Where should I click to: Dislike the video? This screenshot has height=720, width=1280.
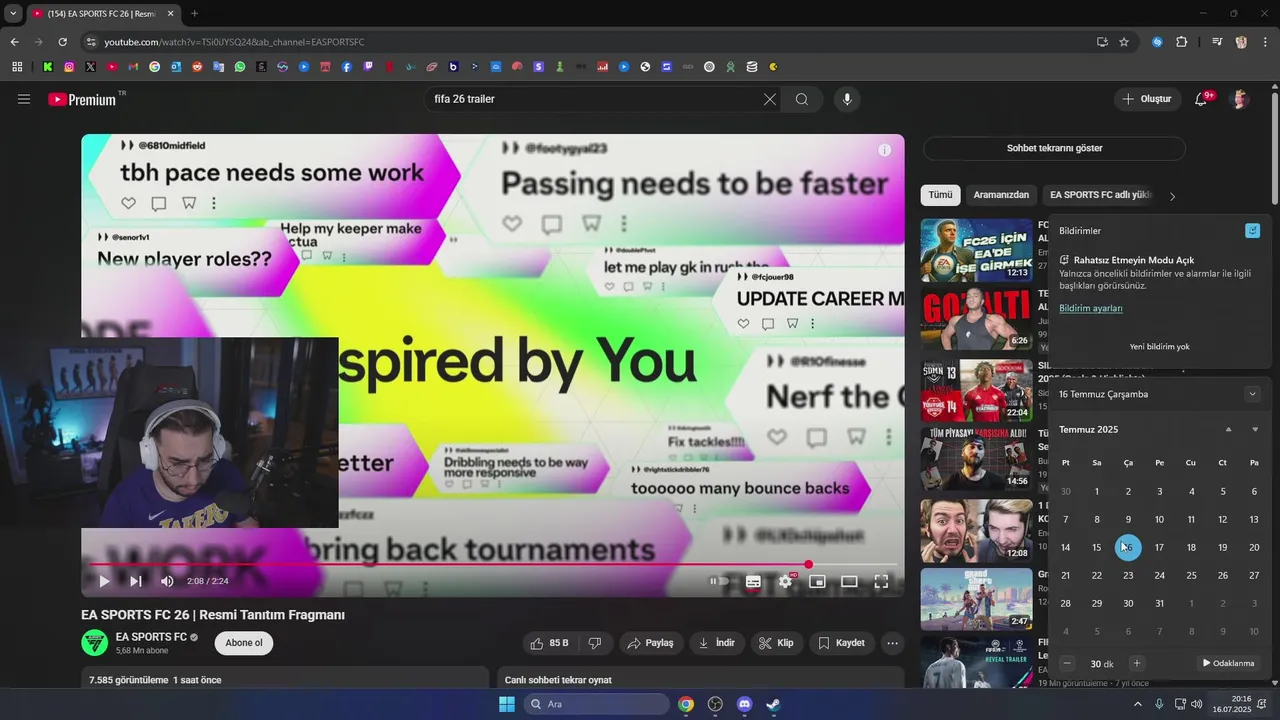[594, 643]
